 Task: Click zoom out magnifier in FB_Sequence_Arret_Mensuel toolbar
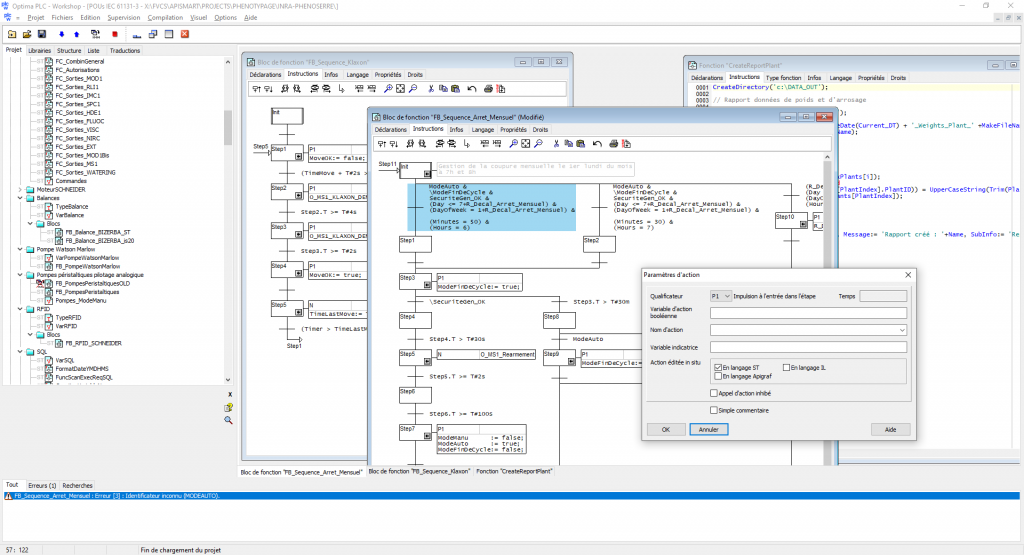point(538,144)
